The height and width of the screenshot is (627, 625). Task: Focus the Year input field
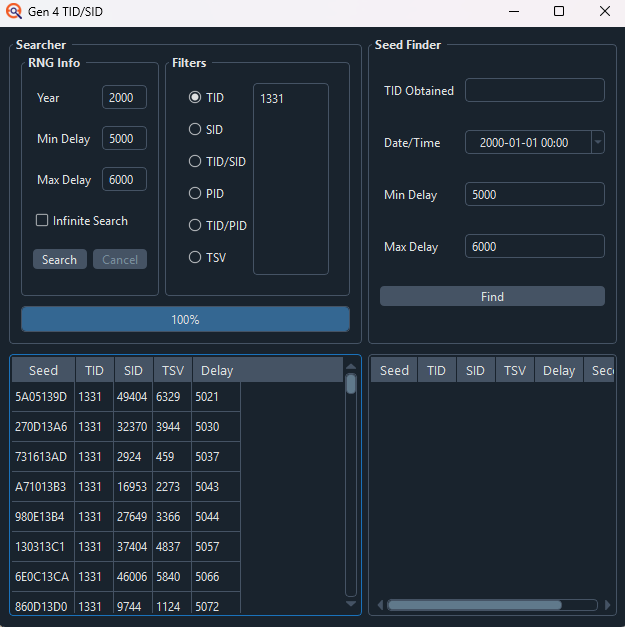(124, 97)
